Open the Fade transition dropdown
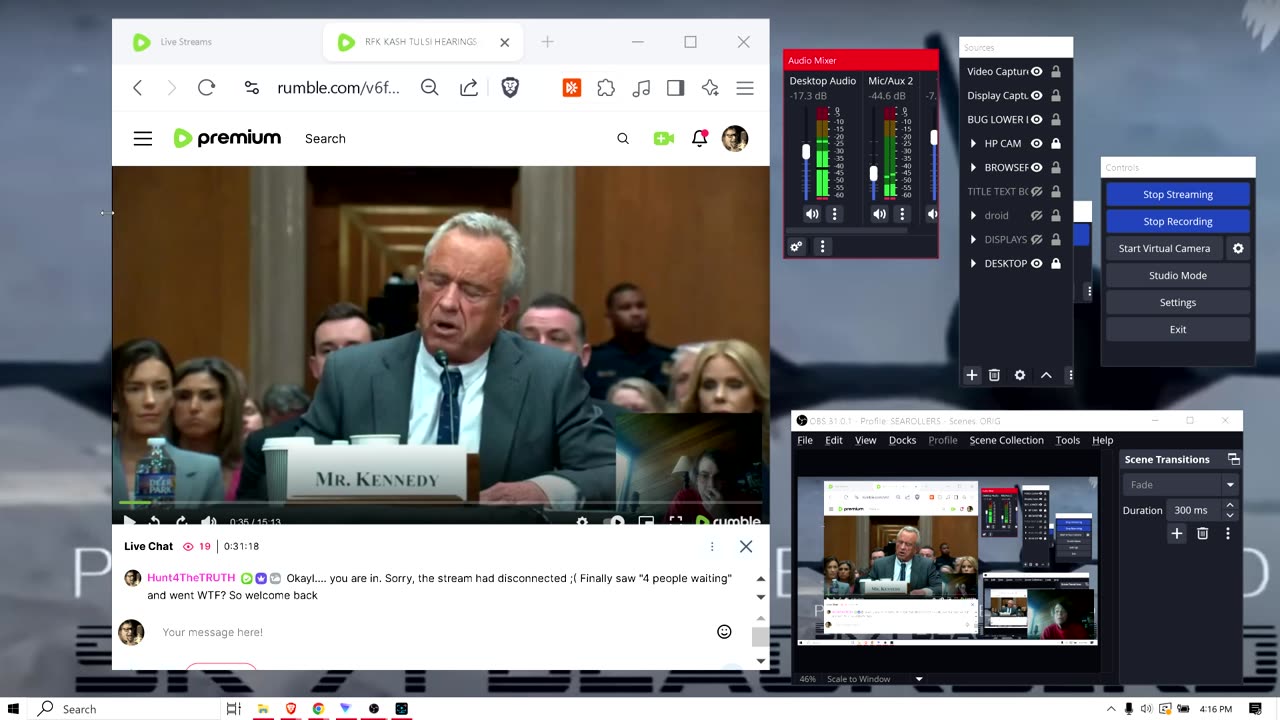The height and width of the screenshot is (720, 1280). pos(1181,484)
